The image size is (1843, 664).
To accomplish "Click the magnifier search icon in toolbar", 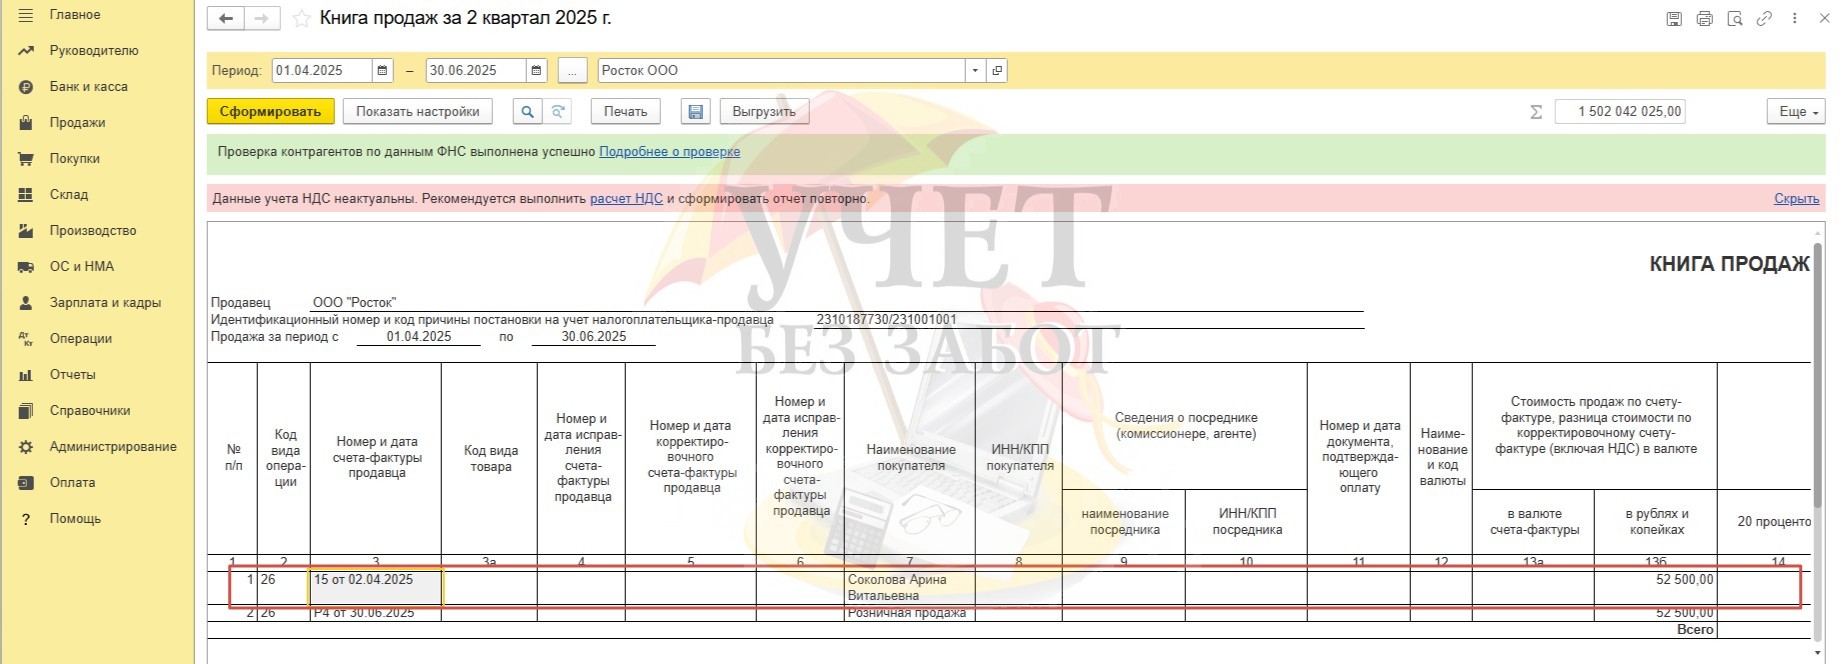I will pos(527,112).
